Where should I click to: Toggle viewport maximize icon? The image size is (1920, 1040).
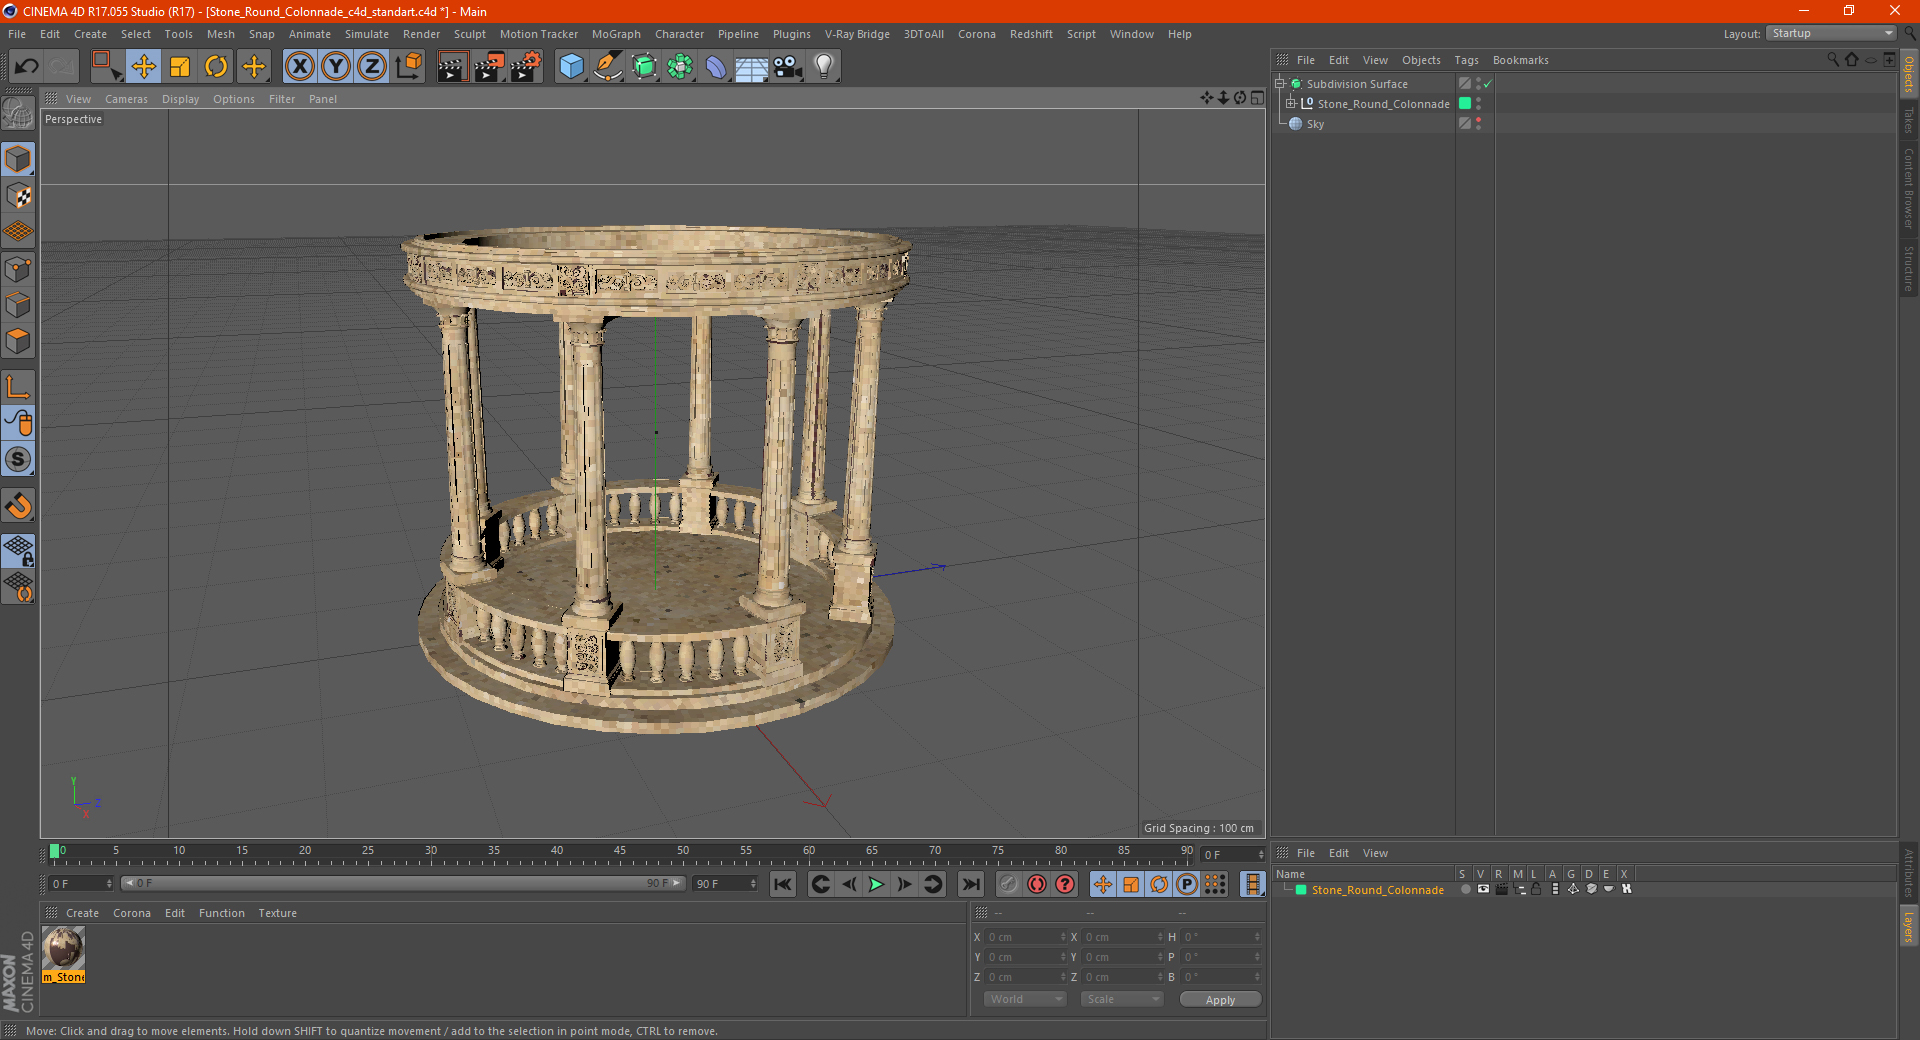1257,98
